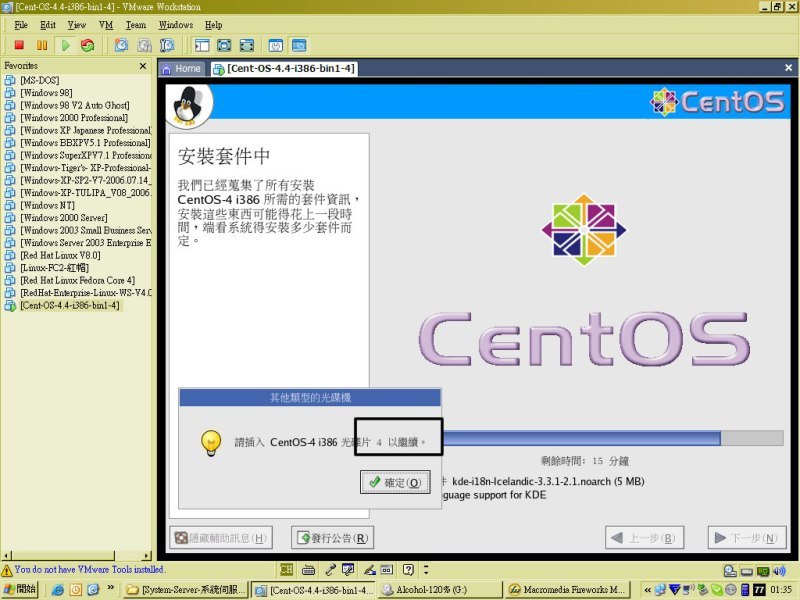
Task: Expand hidden system tray icons chevron
Action: (647, 590)
